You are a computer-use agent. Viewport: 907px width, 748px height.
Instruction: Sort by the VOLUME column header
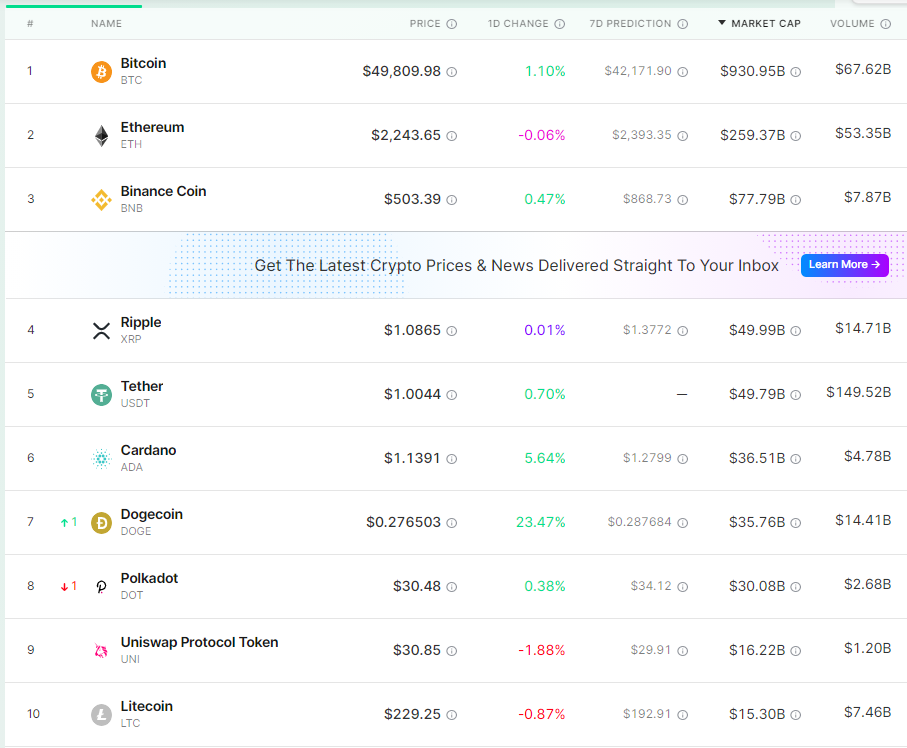853,24
